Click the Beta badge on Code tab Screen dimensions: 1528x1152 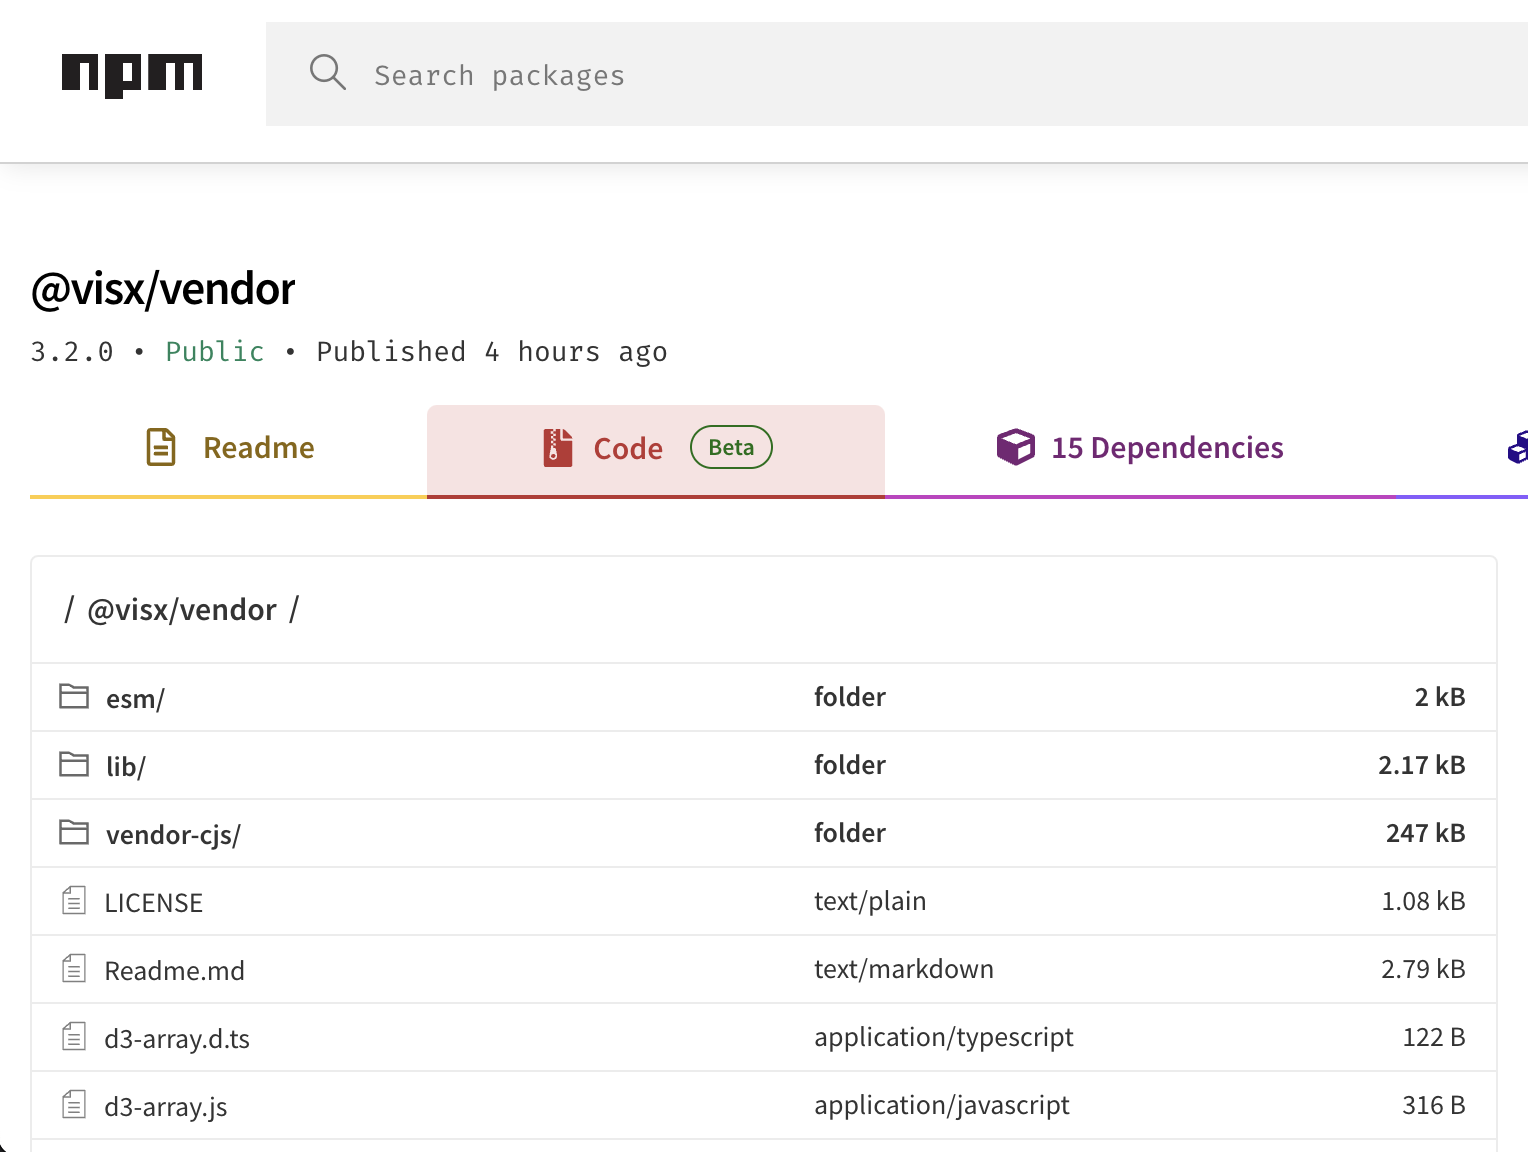click(x=730, y=447)
